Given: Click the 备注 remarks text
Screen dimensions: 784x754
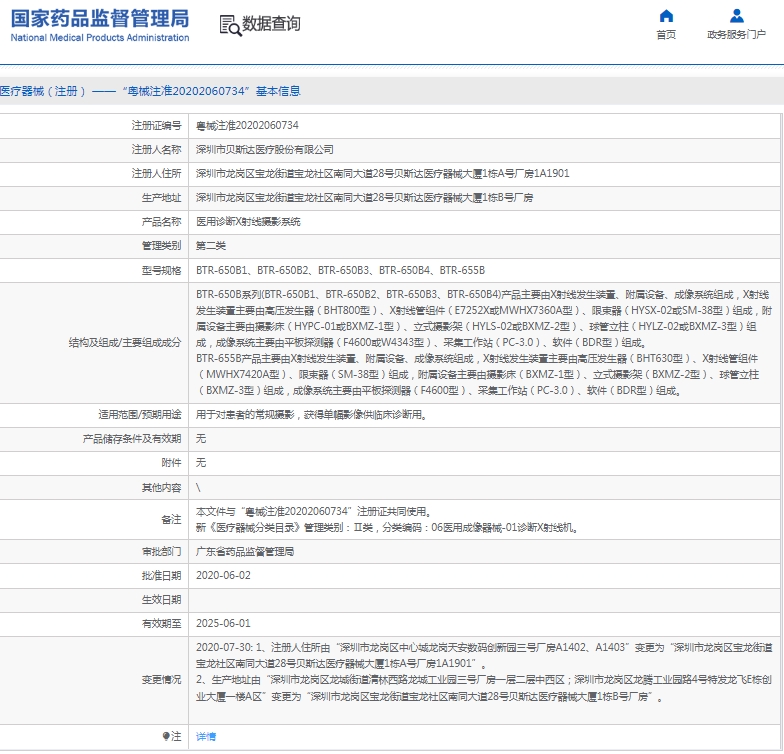Looking at the screenshot, I should (387, 520).
